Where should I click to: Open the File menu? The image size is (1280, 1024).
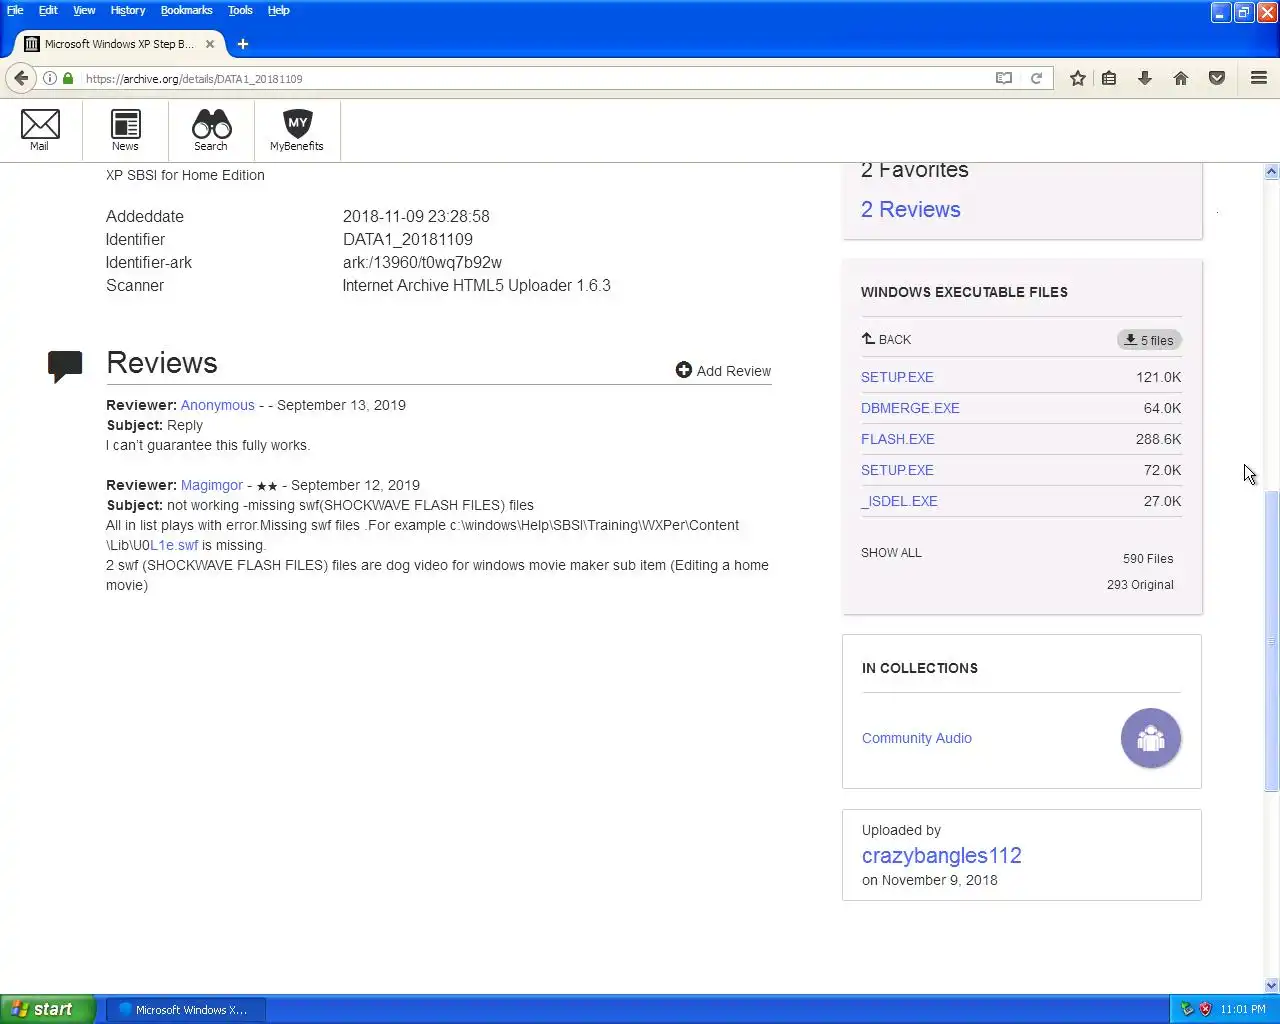point(15,10)
